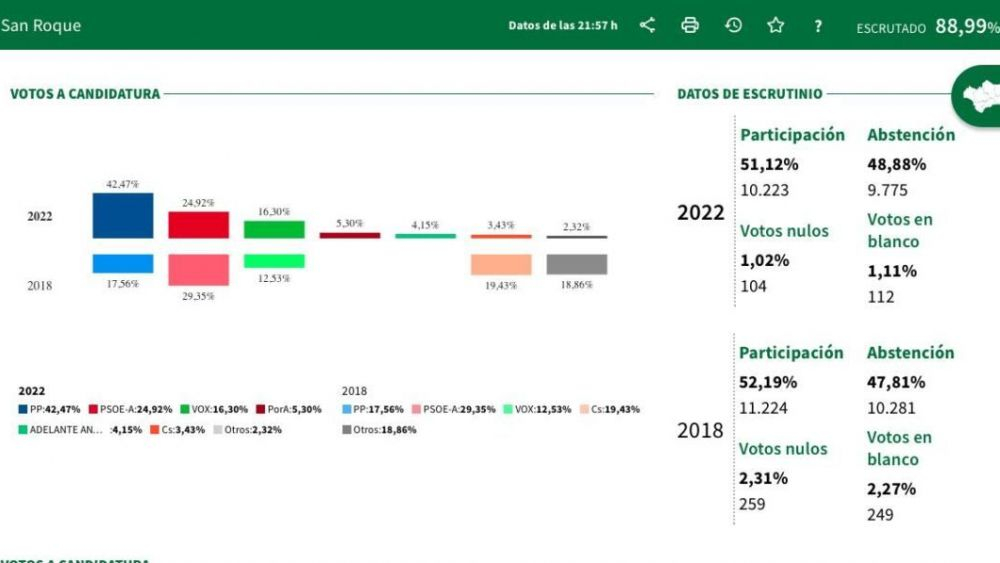This screenshot has width=1000, height=563.
Task: Select the Cs 2018 peach bar
Action: pyautogui.click(x=501, y=265)
